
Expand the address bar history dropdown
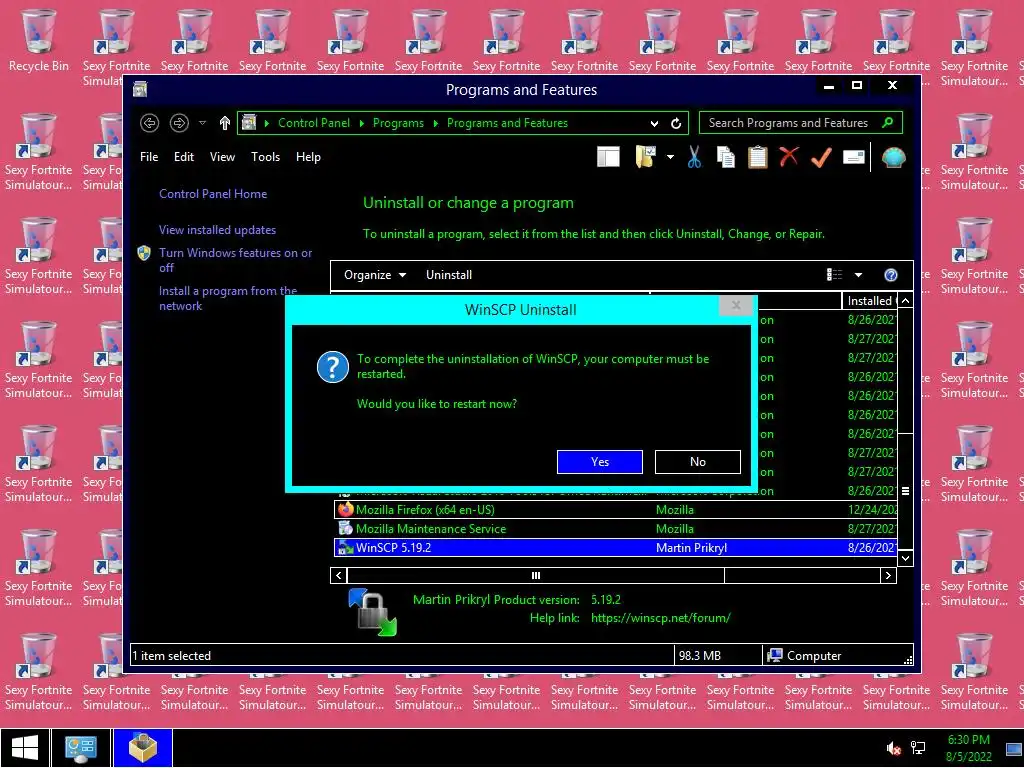(x=654, y=123)
